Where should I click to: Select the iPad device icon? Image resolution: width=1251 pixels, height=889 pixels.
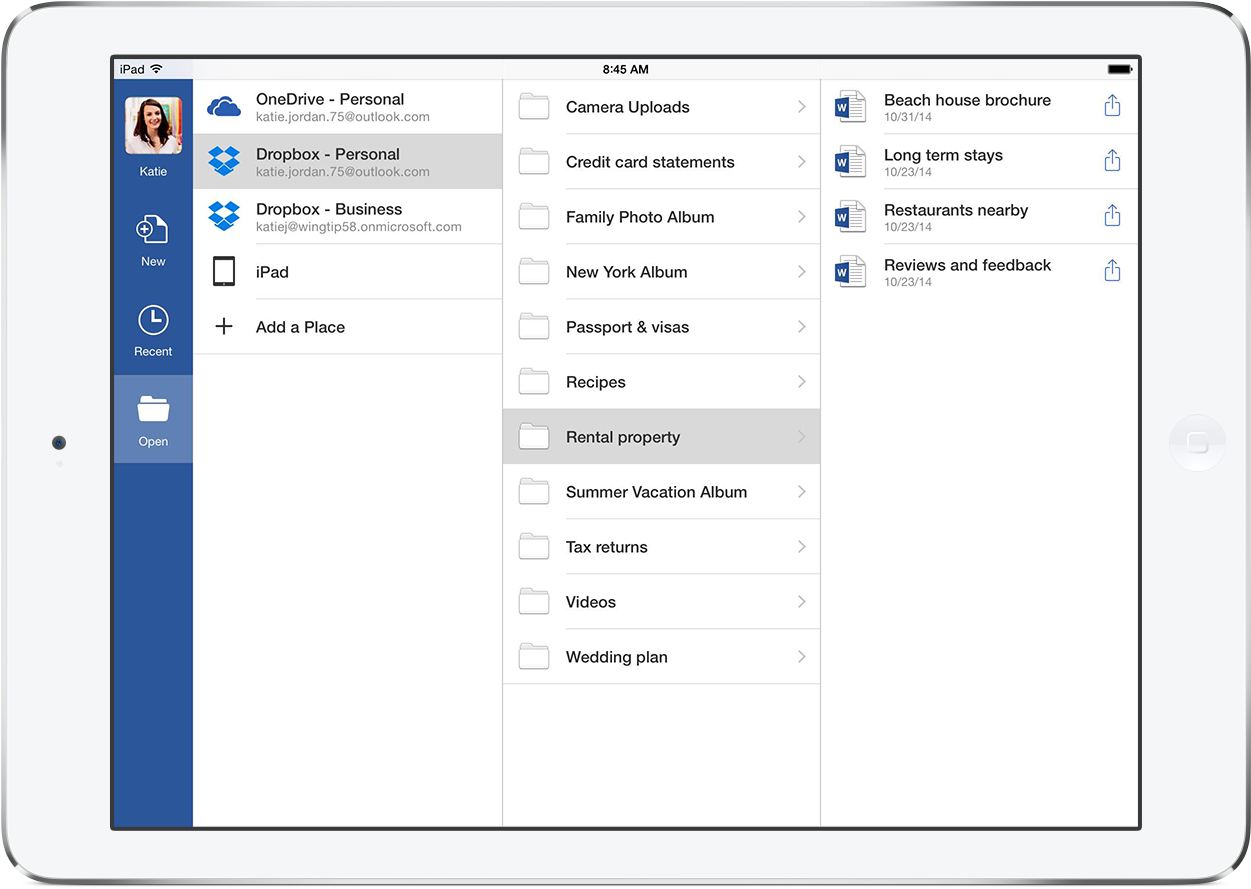click(224, 272)
